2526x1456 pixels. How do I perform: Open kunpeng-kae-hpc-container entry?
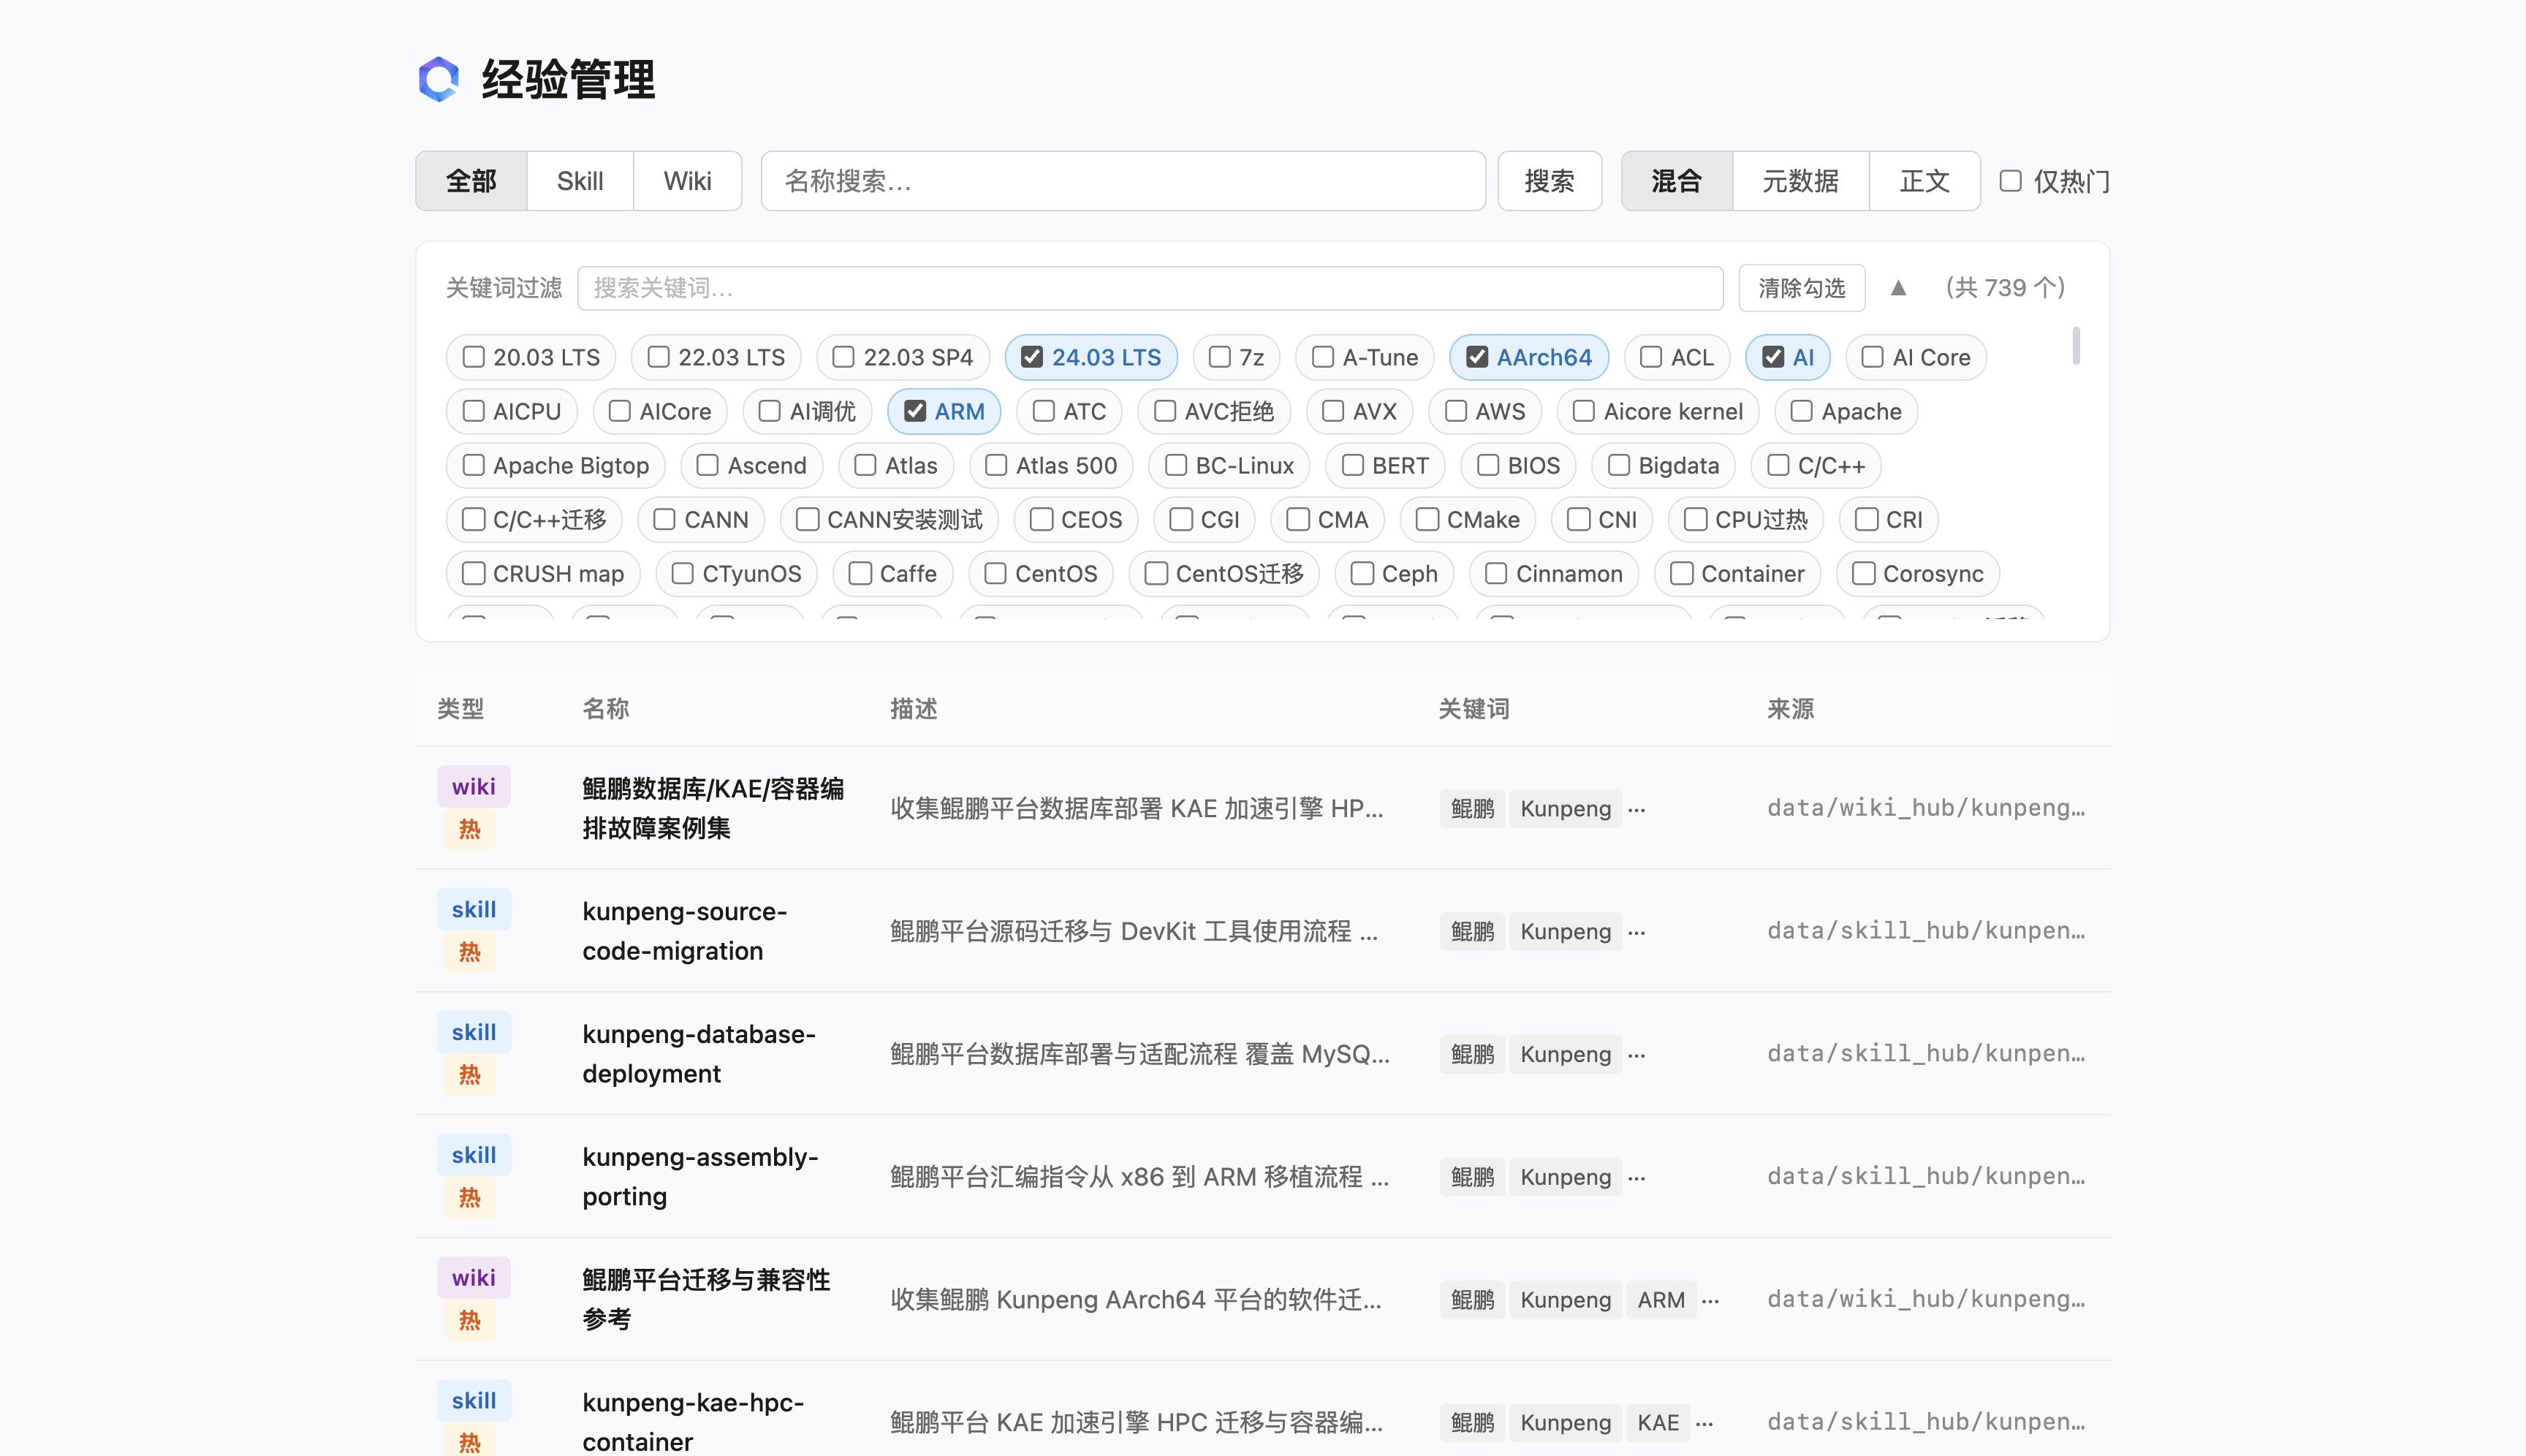693,1422
